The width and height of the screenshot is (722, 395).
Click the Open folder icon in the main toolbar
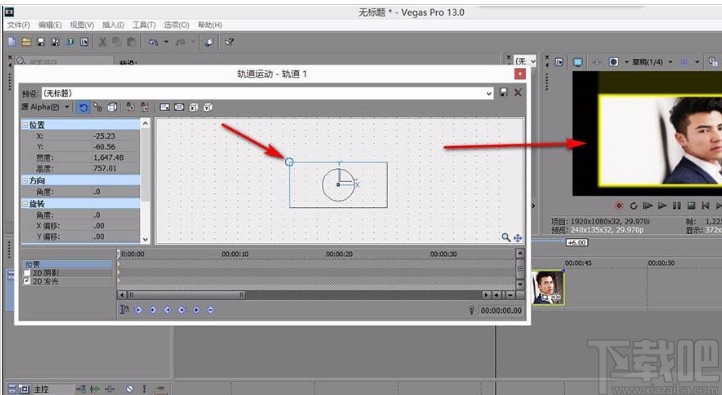click(27, 42)
